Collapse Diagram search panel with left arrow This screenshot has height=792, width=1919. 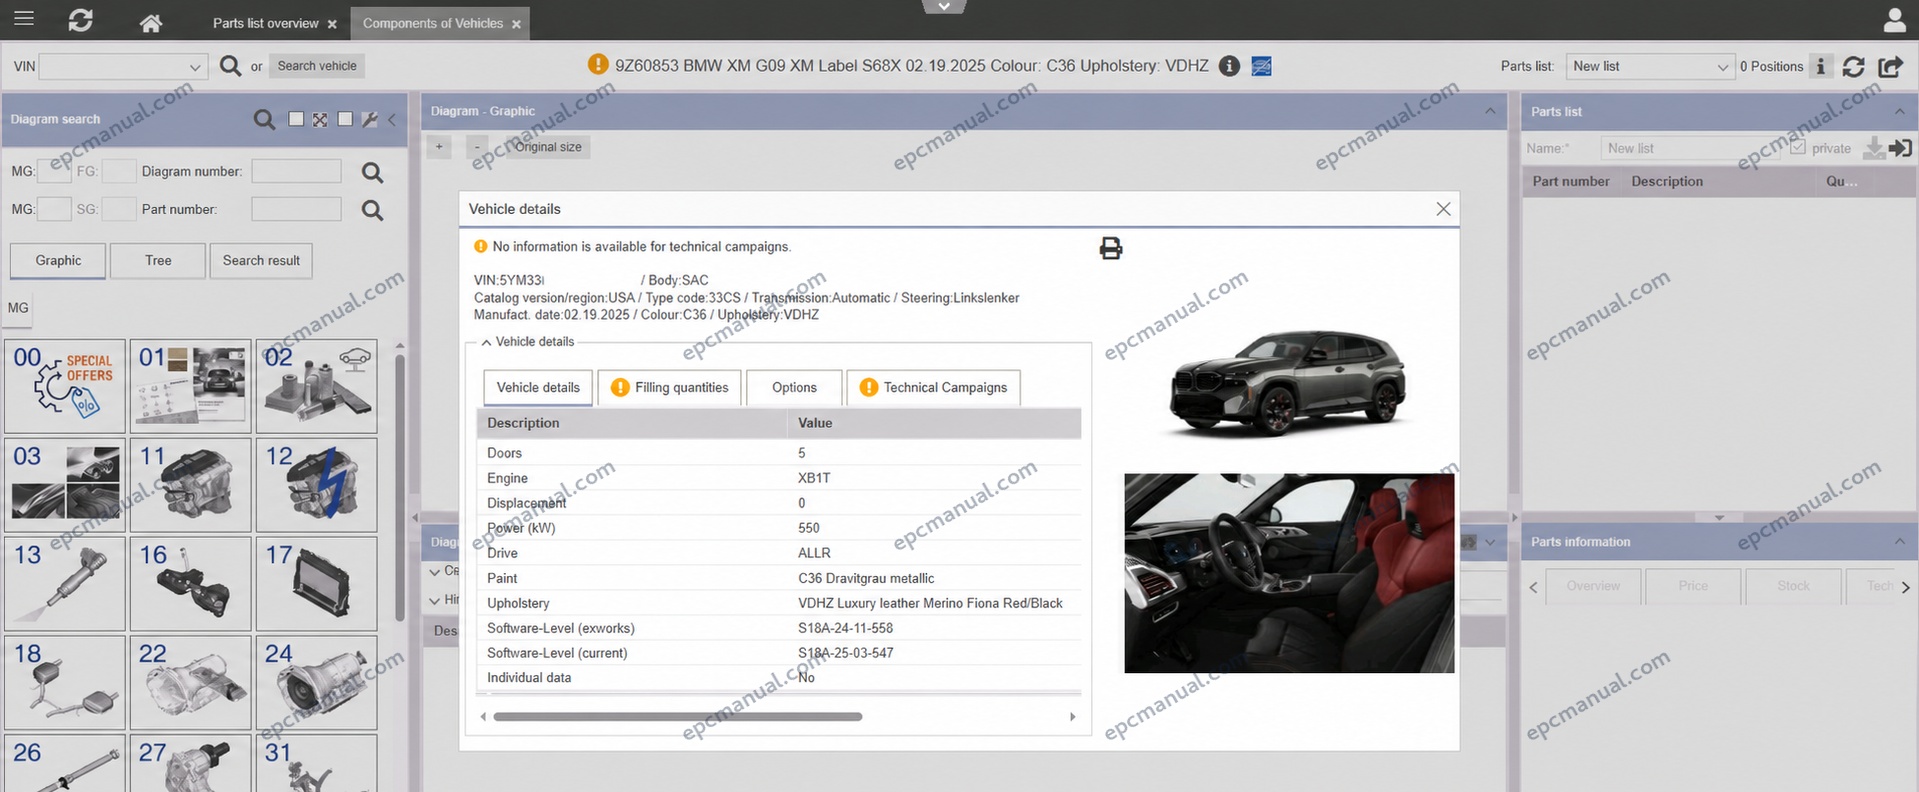392,119
